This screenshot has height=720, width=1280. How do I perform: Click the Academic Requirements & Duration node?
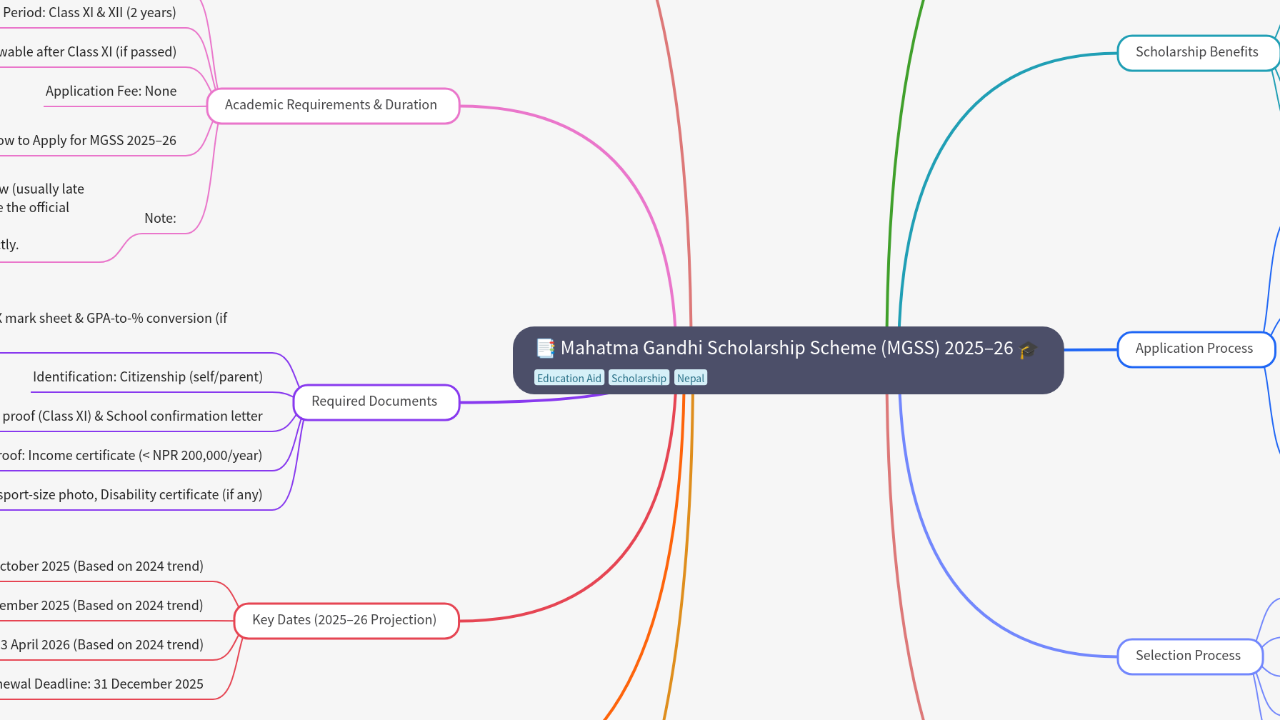[x=331, y=105]
